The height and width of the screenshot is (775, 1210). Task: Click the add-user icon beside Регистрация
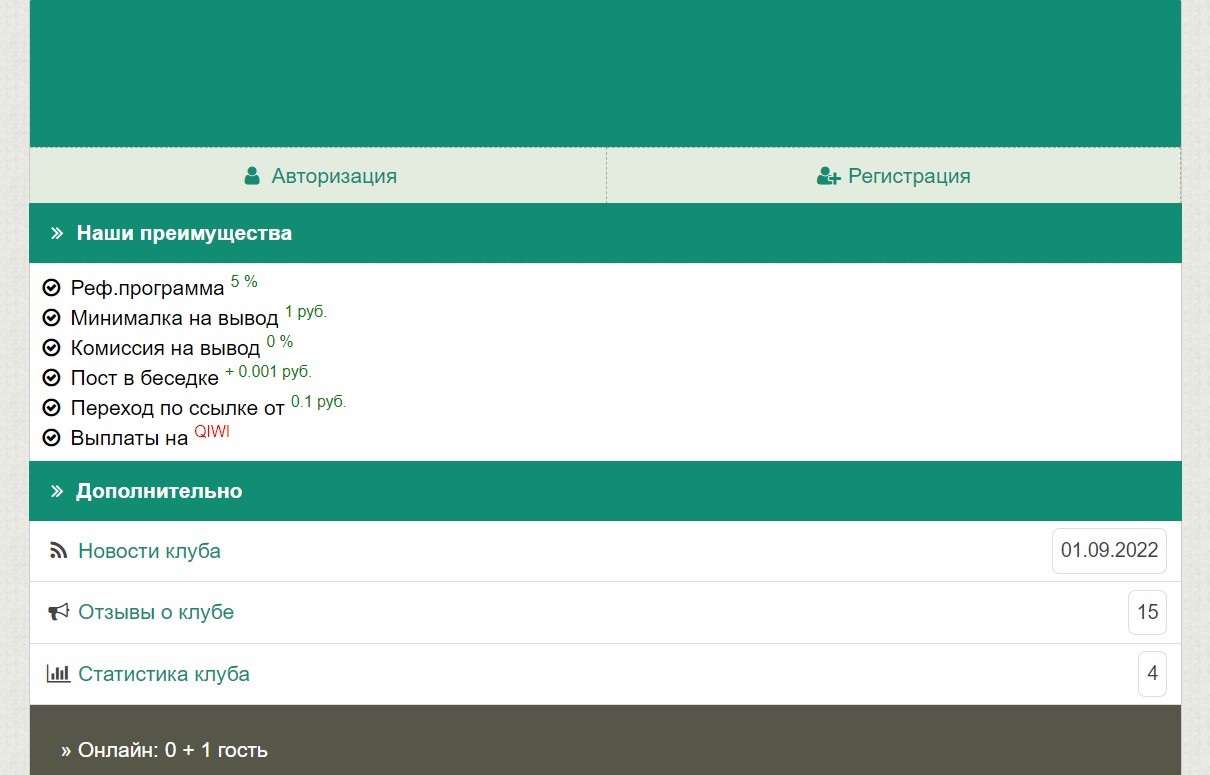click(x=828, y=177)
